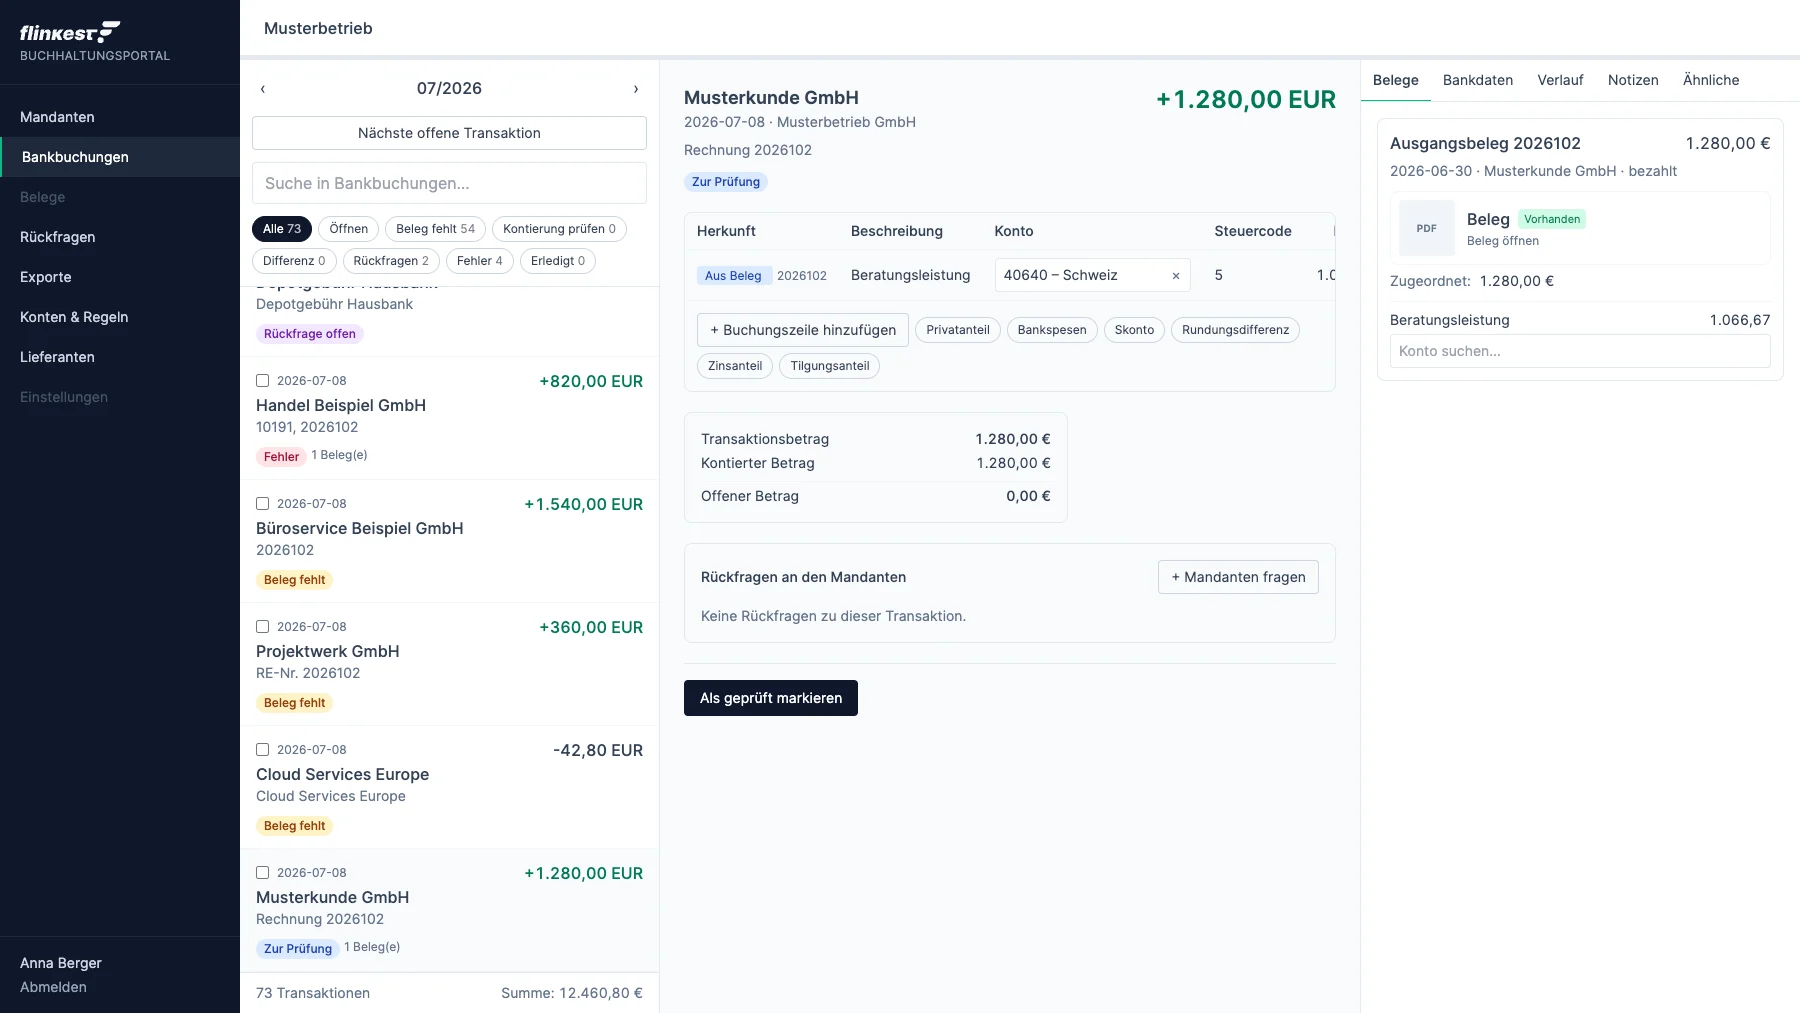Switch to the Ähnliche tab
Viewport: 1800px width, 1013px height.
(x=1711, y=80)
